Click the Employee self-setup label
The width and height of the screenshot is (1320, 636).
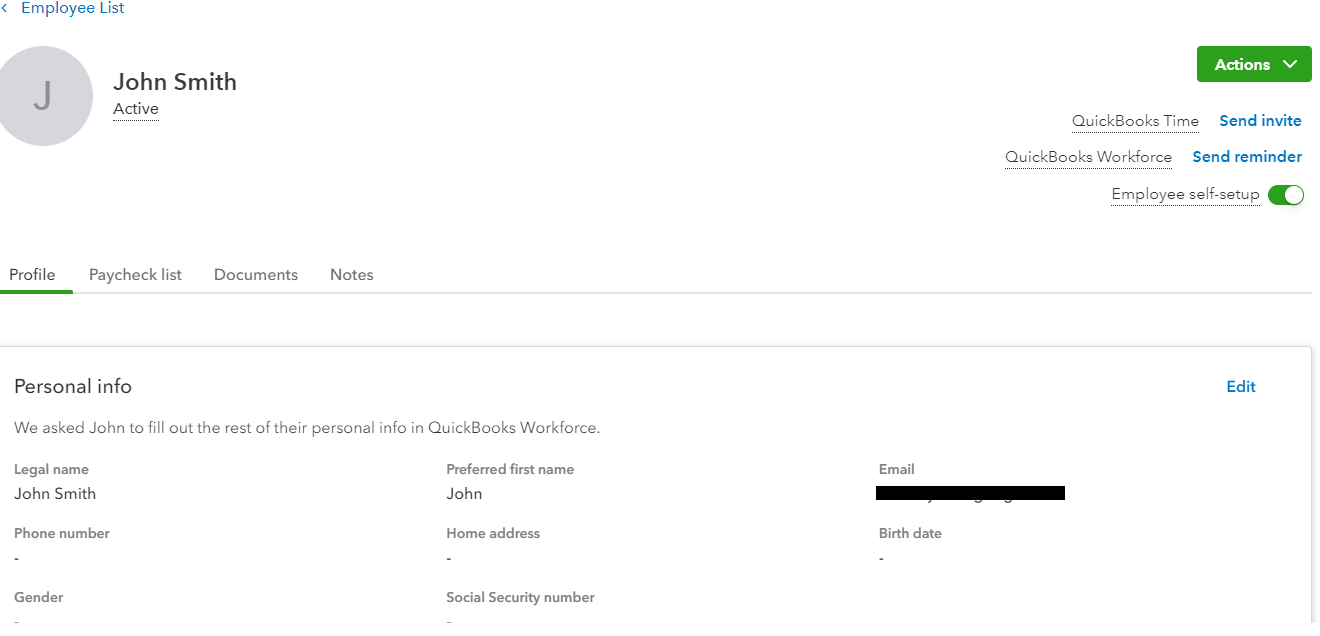pyautogui.click(x=1185, y=195)
